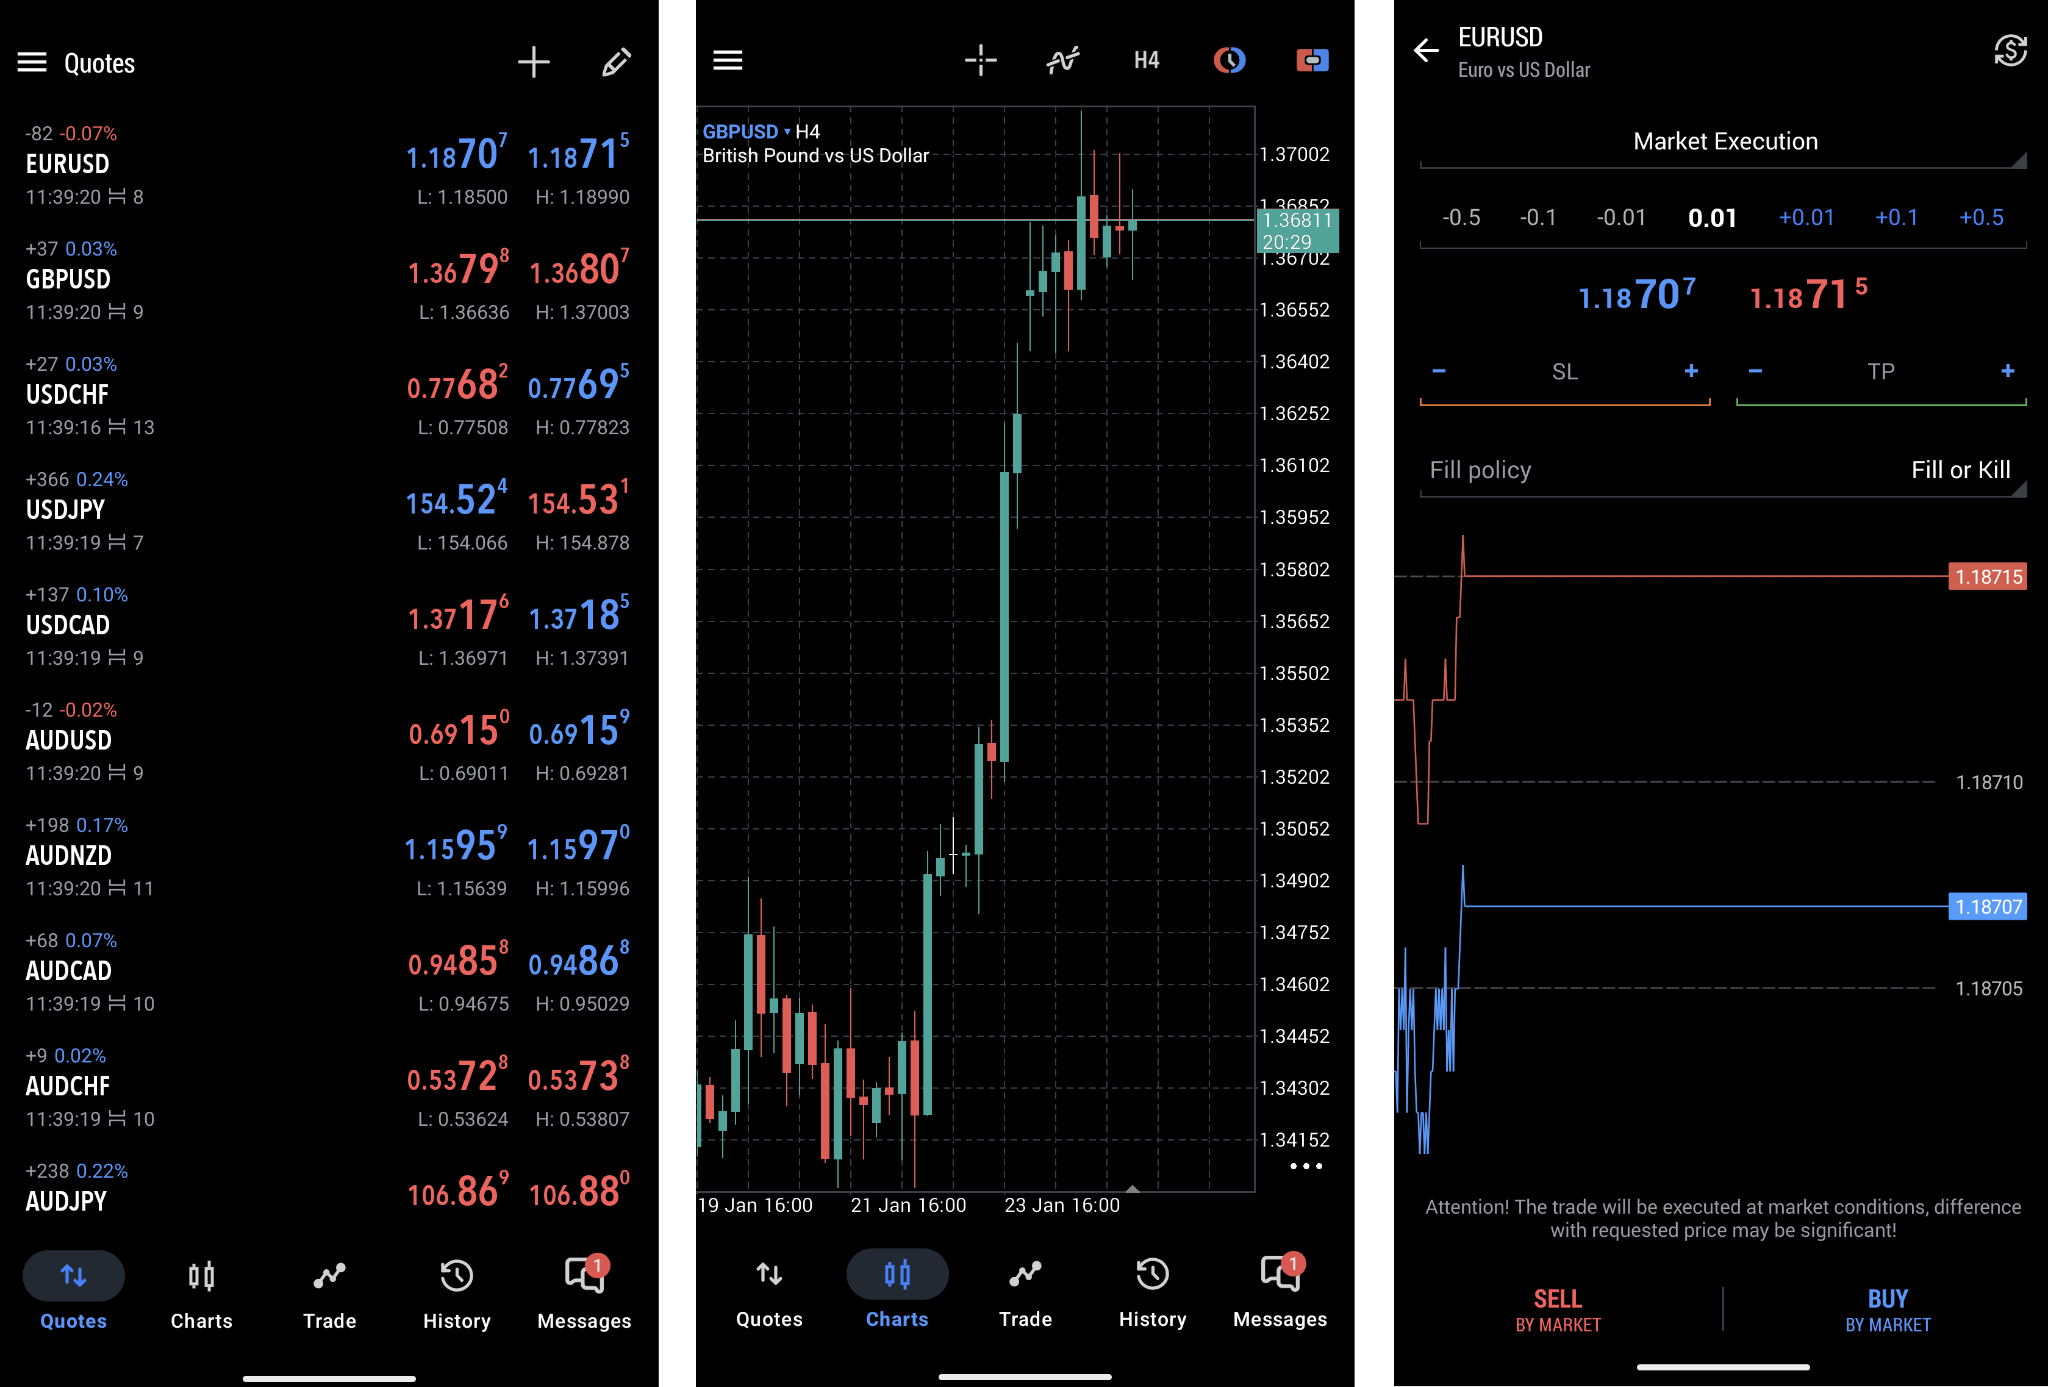Open Messages tab from chart screen

click(1280, 1292)
